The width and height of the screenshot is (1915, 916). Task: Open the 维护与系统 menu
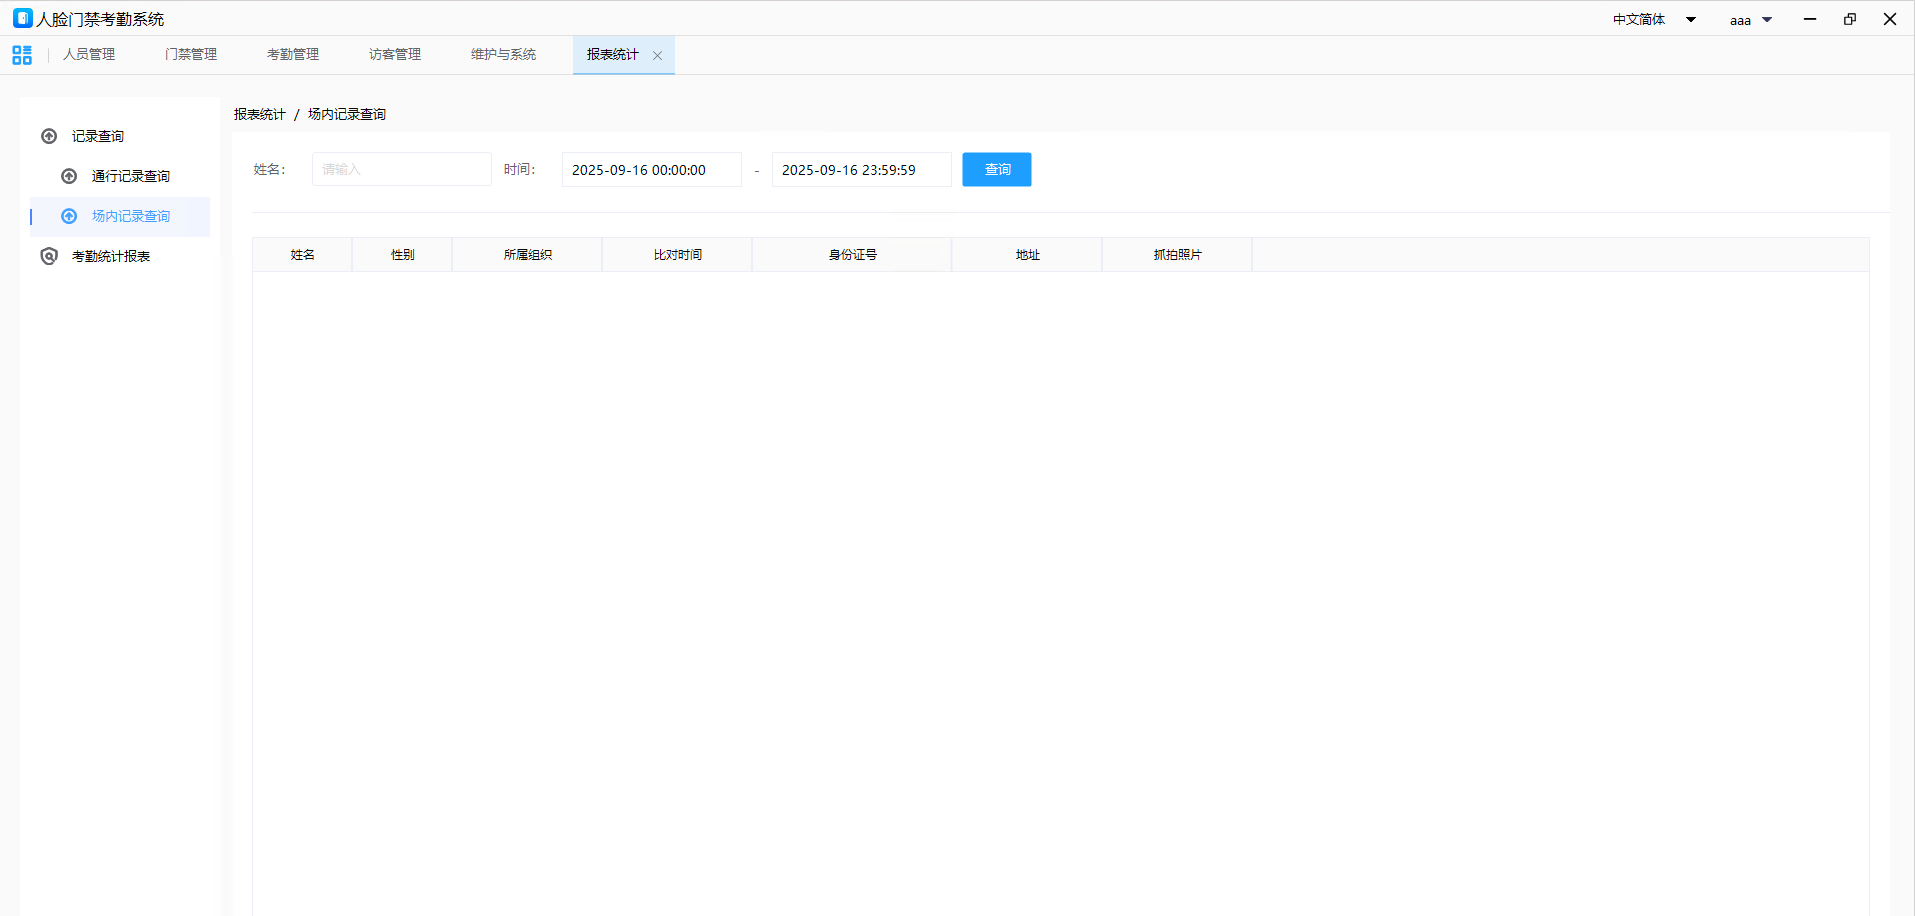503,54
